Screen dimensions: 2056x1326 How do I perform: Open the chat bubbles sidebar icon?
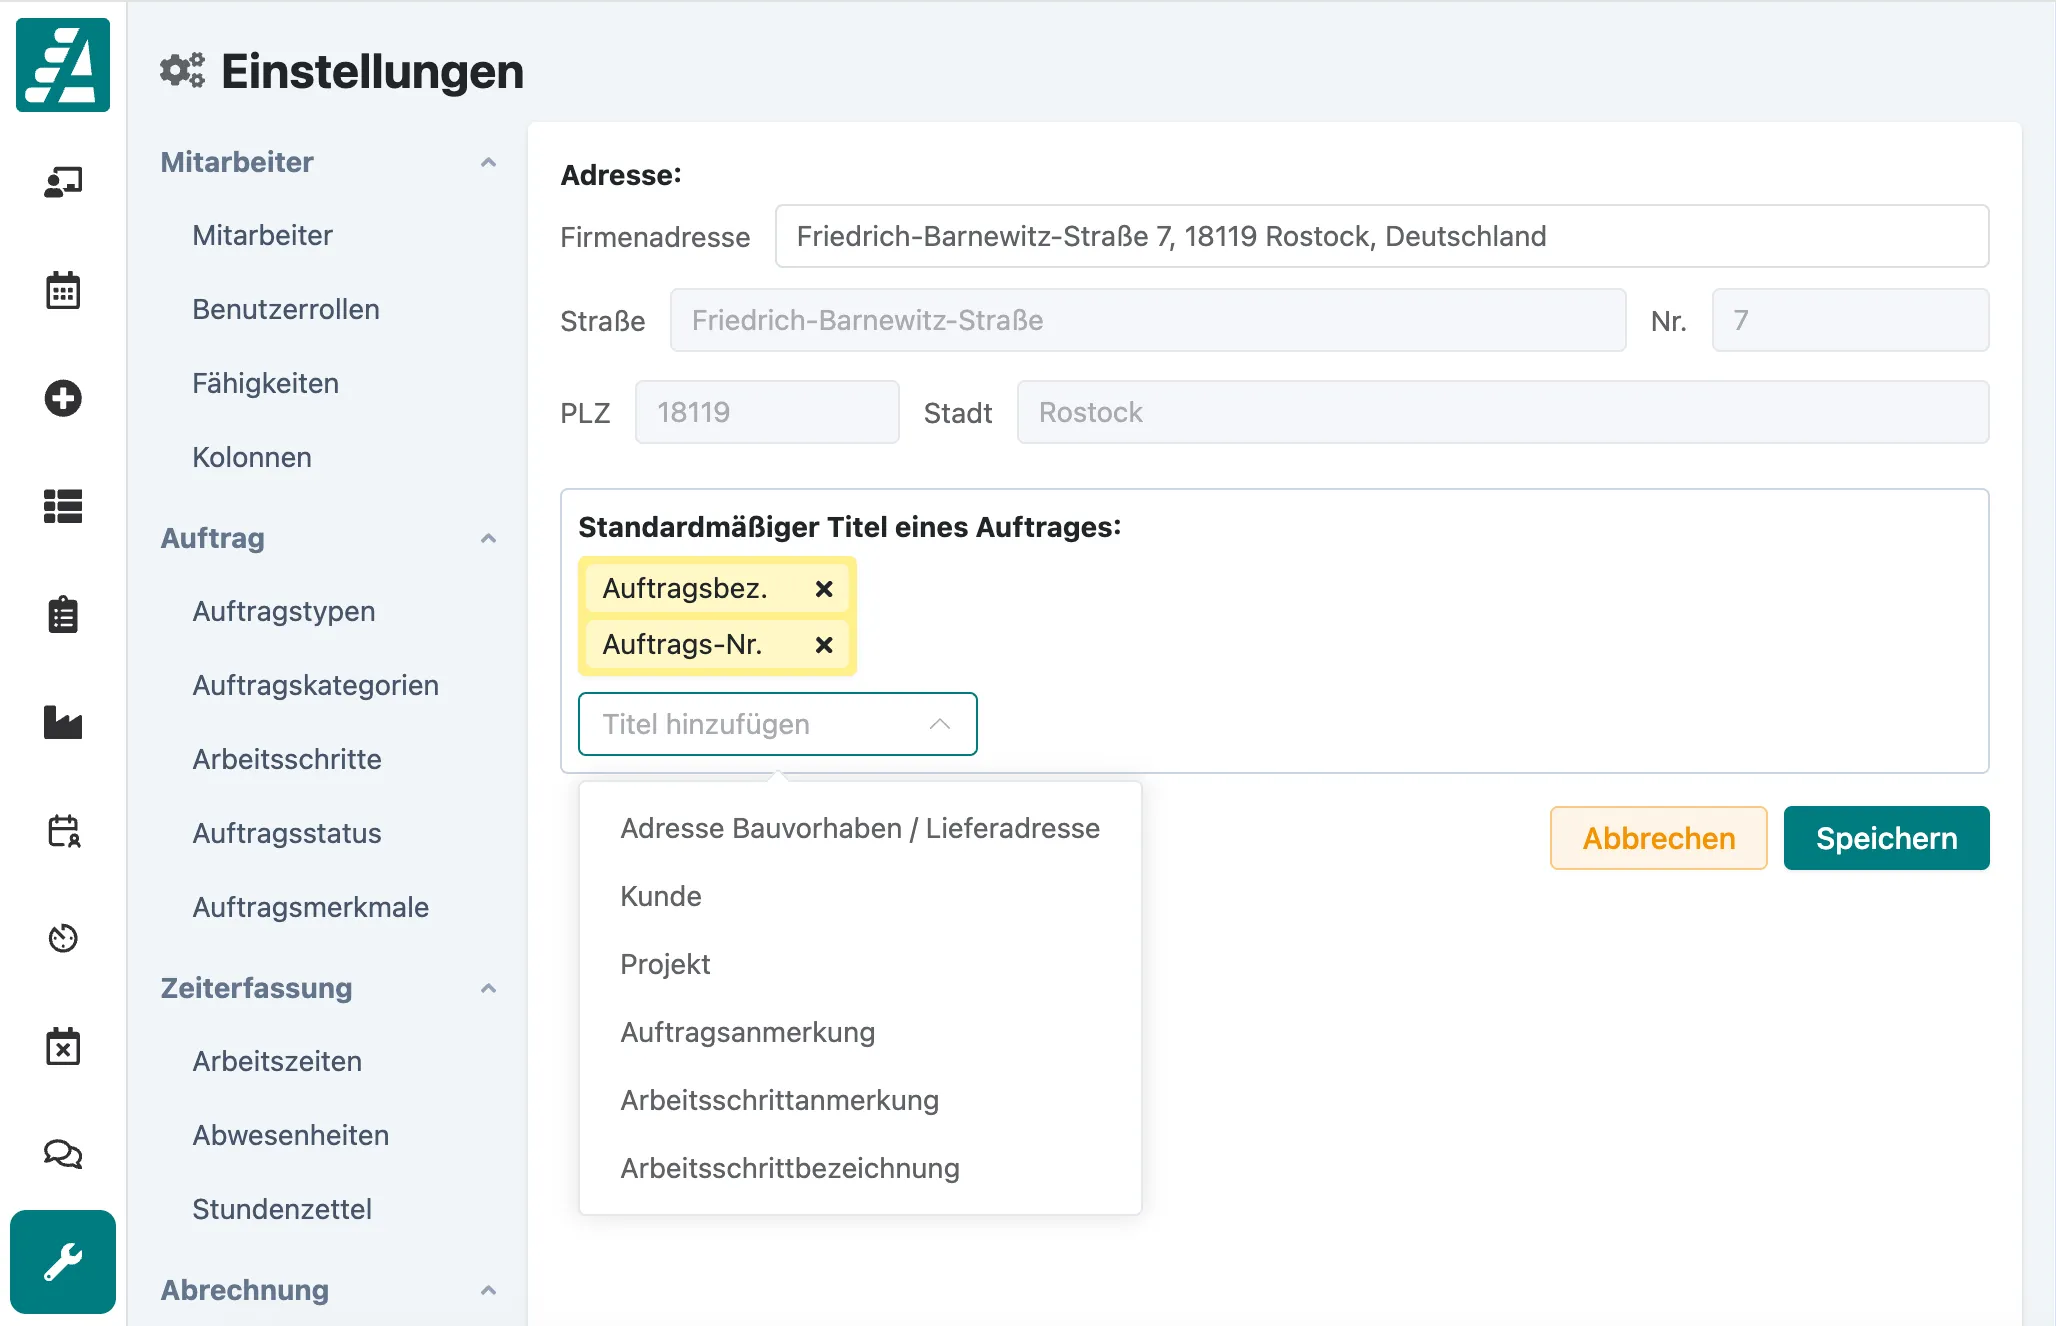point(63,1154)
